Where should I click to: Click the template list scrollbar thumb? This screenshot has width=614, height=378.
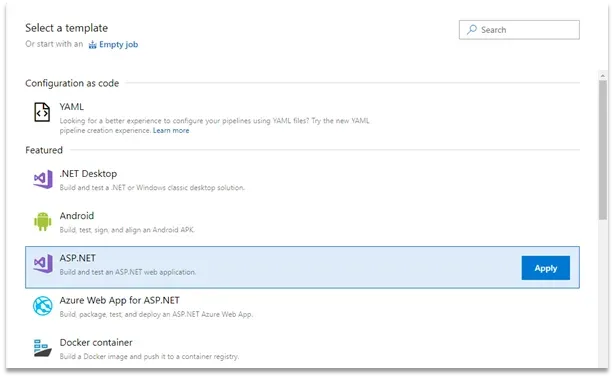point(603,150)
